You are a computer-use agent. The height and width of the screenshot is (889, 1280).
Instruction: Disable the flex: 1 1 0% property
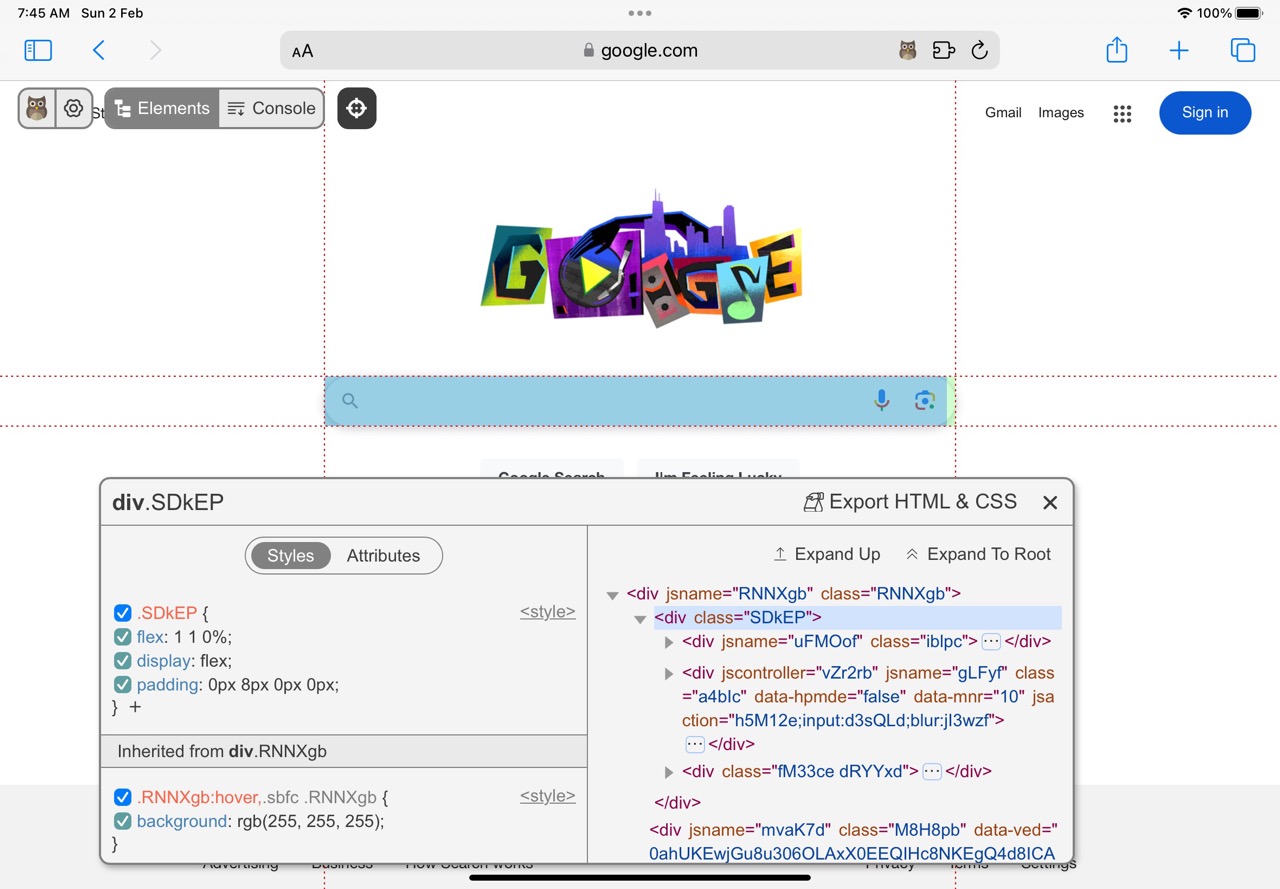coord(123,637)
